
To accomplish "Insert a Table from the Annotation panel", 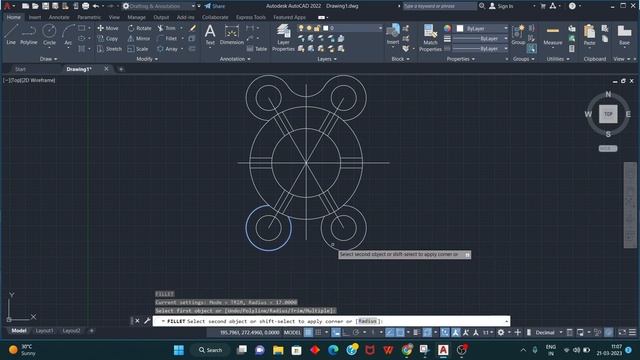I will (x=257, y=49).
